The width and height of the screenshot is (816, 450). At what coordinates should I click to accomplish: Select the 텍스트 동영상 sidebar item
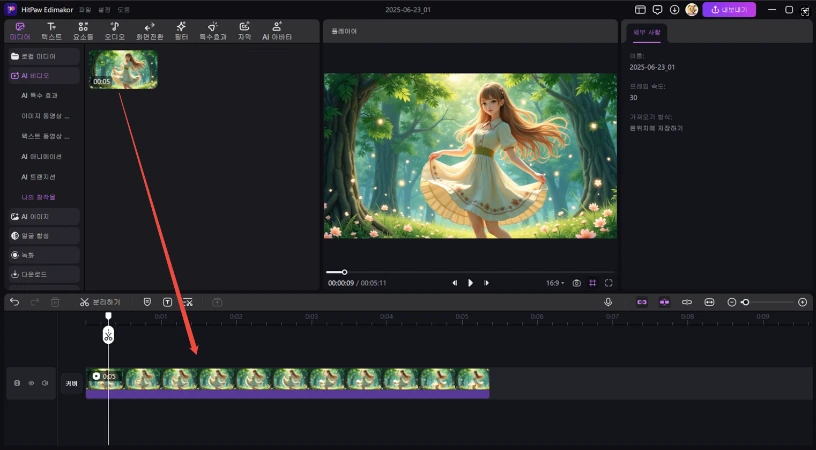point(45,136)
